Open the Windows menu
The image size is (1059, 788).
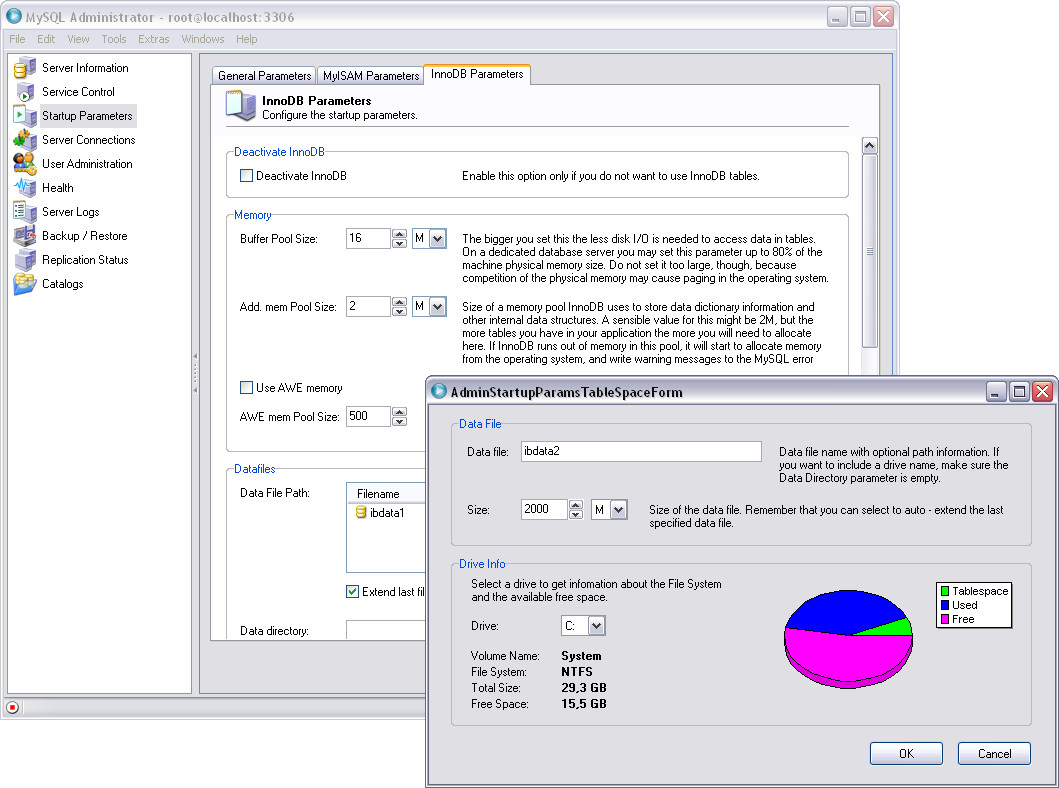203,39
